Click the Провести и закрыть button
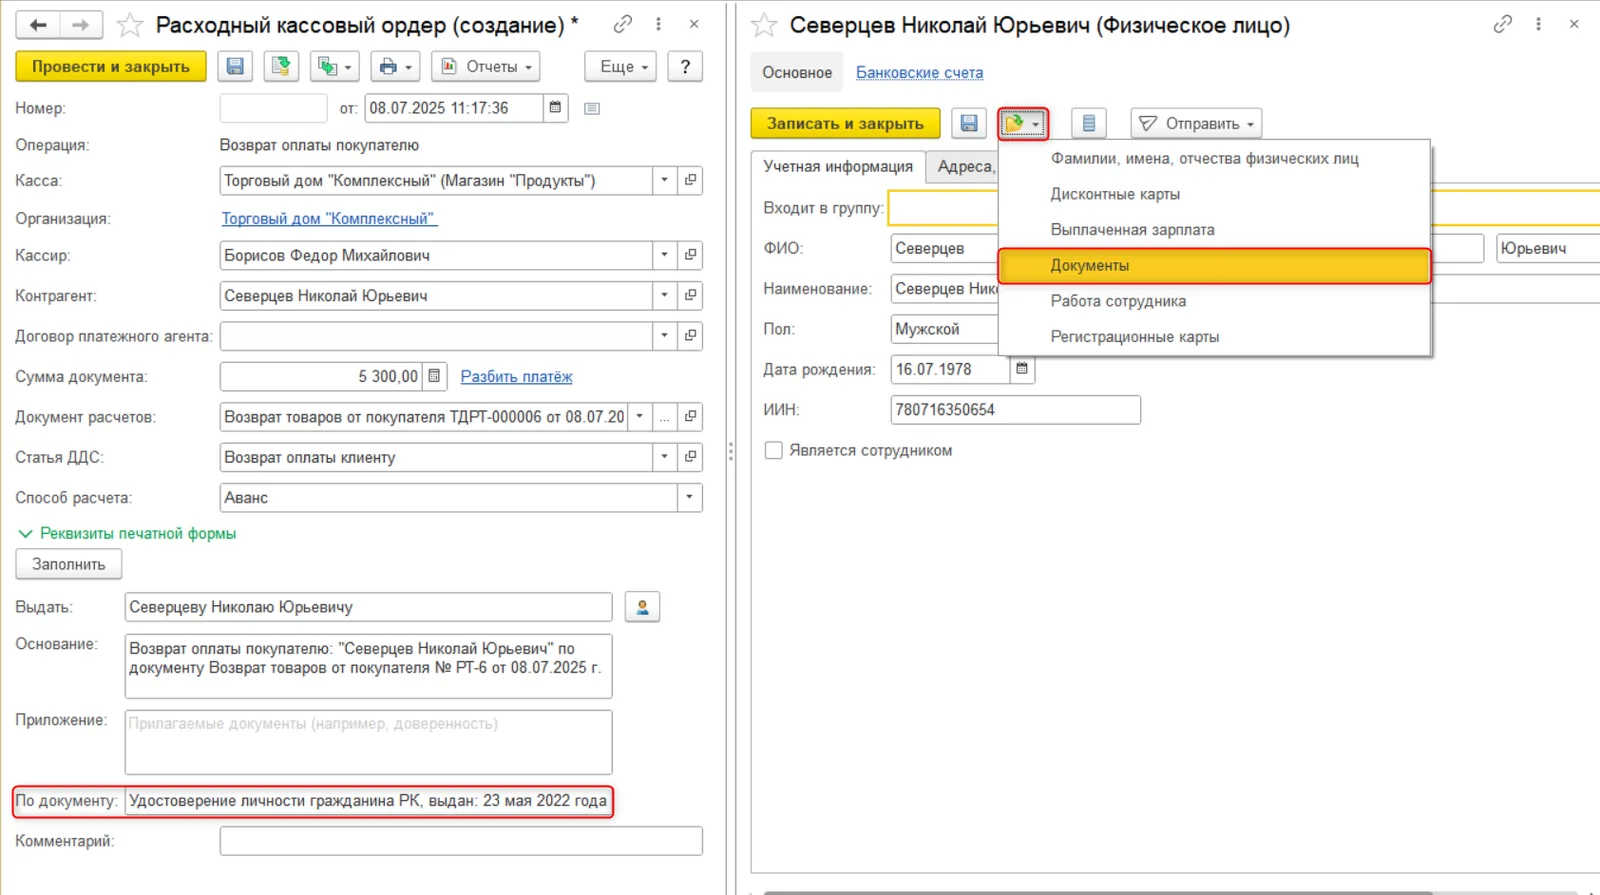 [111, 67]
